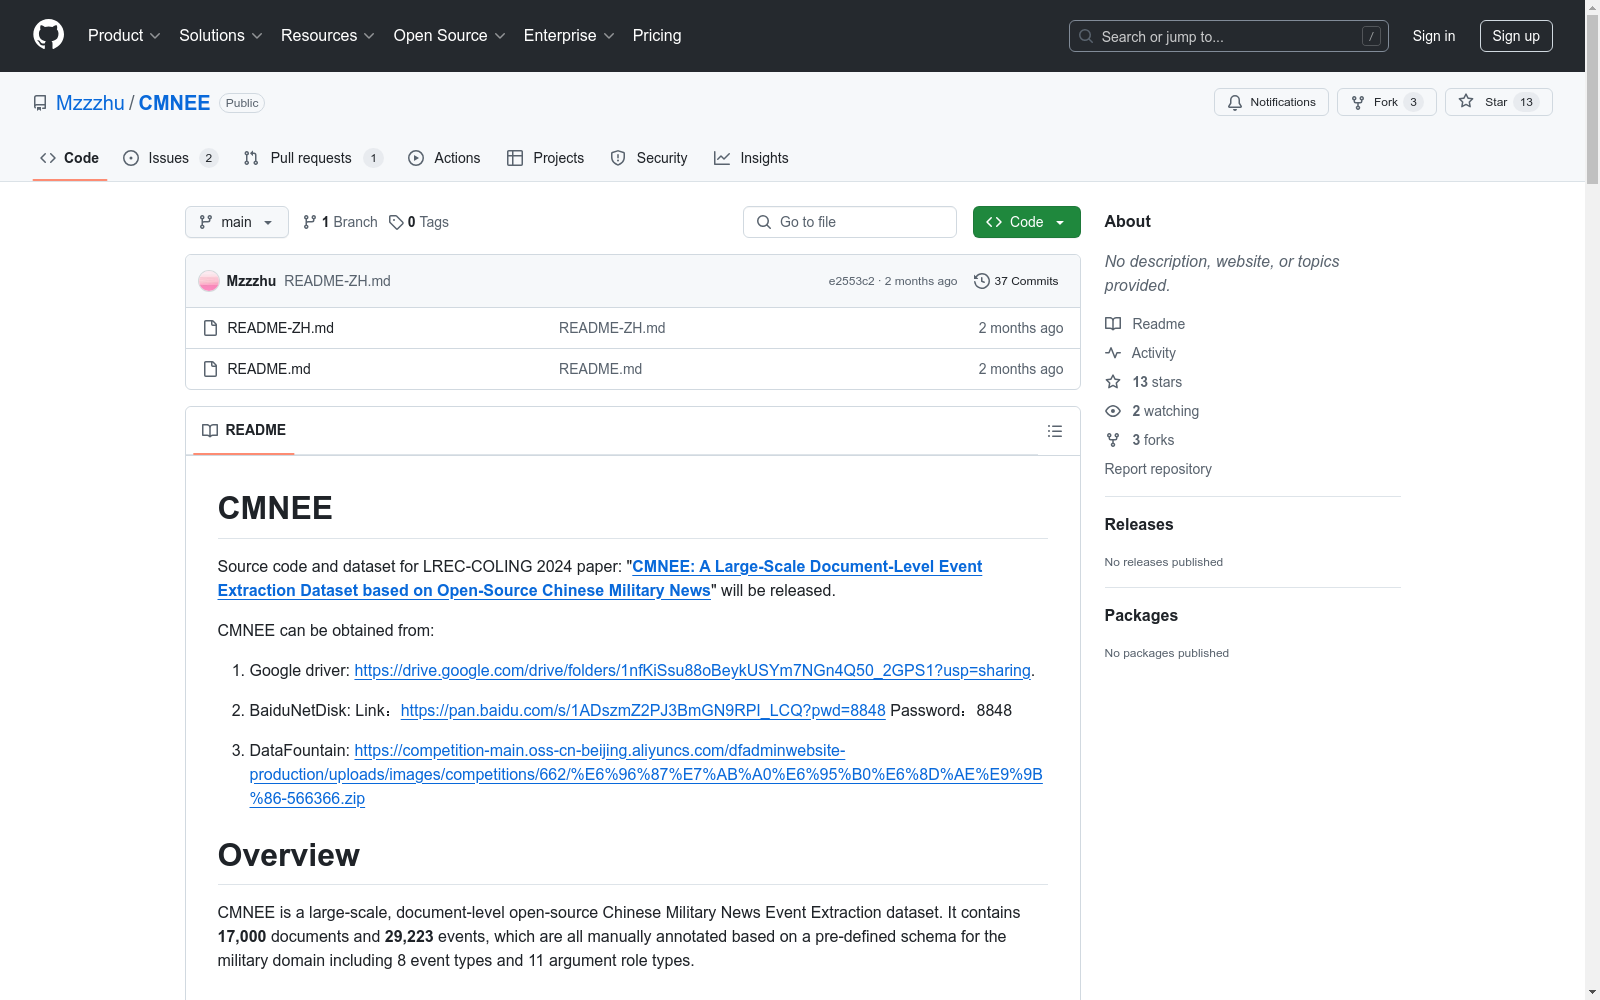
Task: Open the Pull requests tab
Action: [312, 158]
